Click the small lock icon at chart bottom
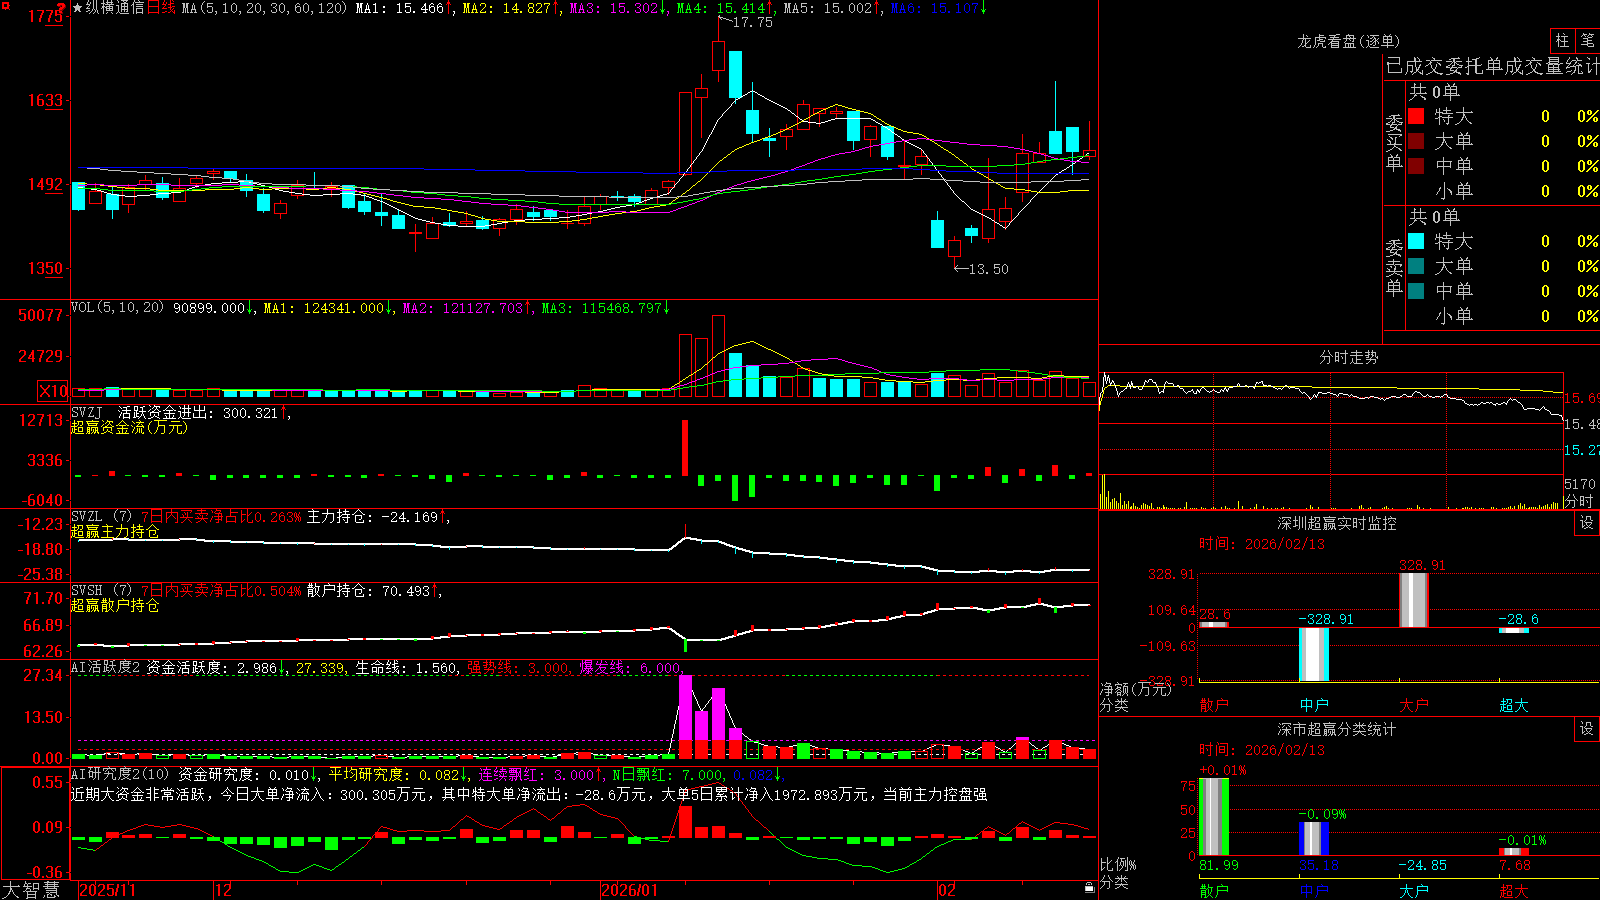 click(x=1090, y=888)
